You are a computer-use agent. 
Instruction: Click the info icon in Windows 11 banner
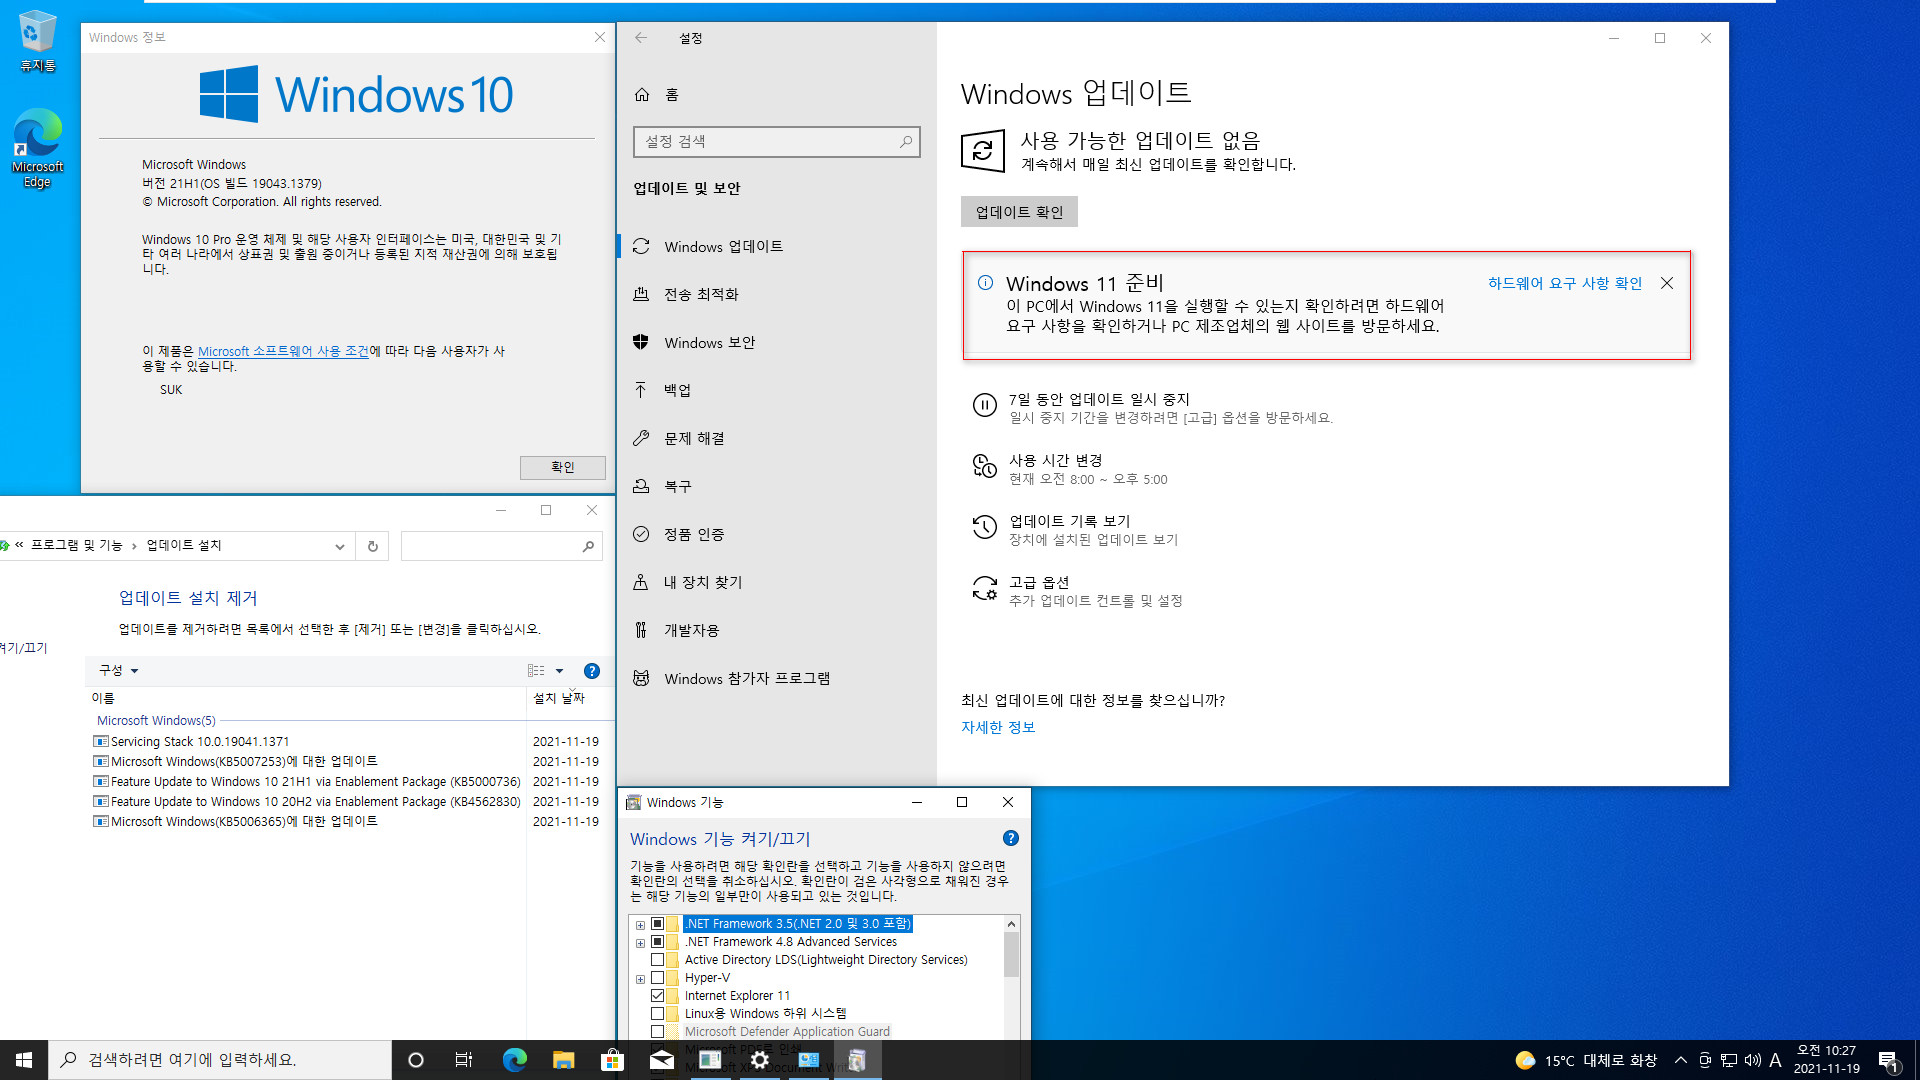(985, 283)
